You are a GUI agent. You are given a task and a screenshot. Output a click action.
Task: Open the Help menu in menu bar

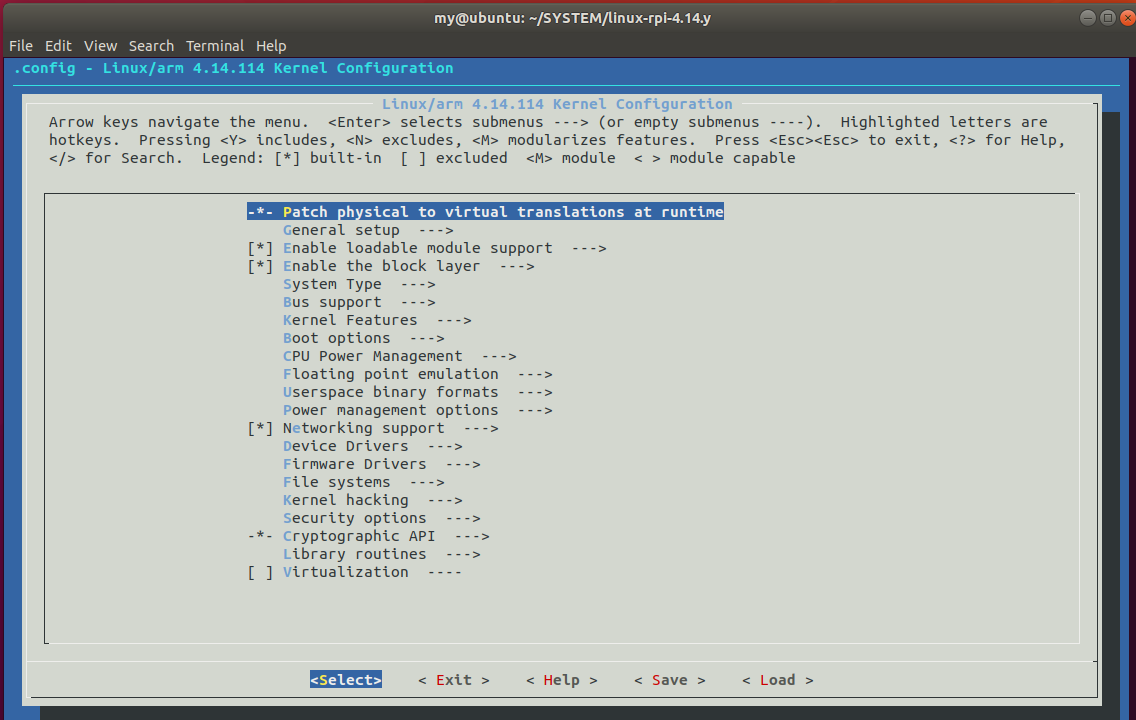271,46
